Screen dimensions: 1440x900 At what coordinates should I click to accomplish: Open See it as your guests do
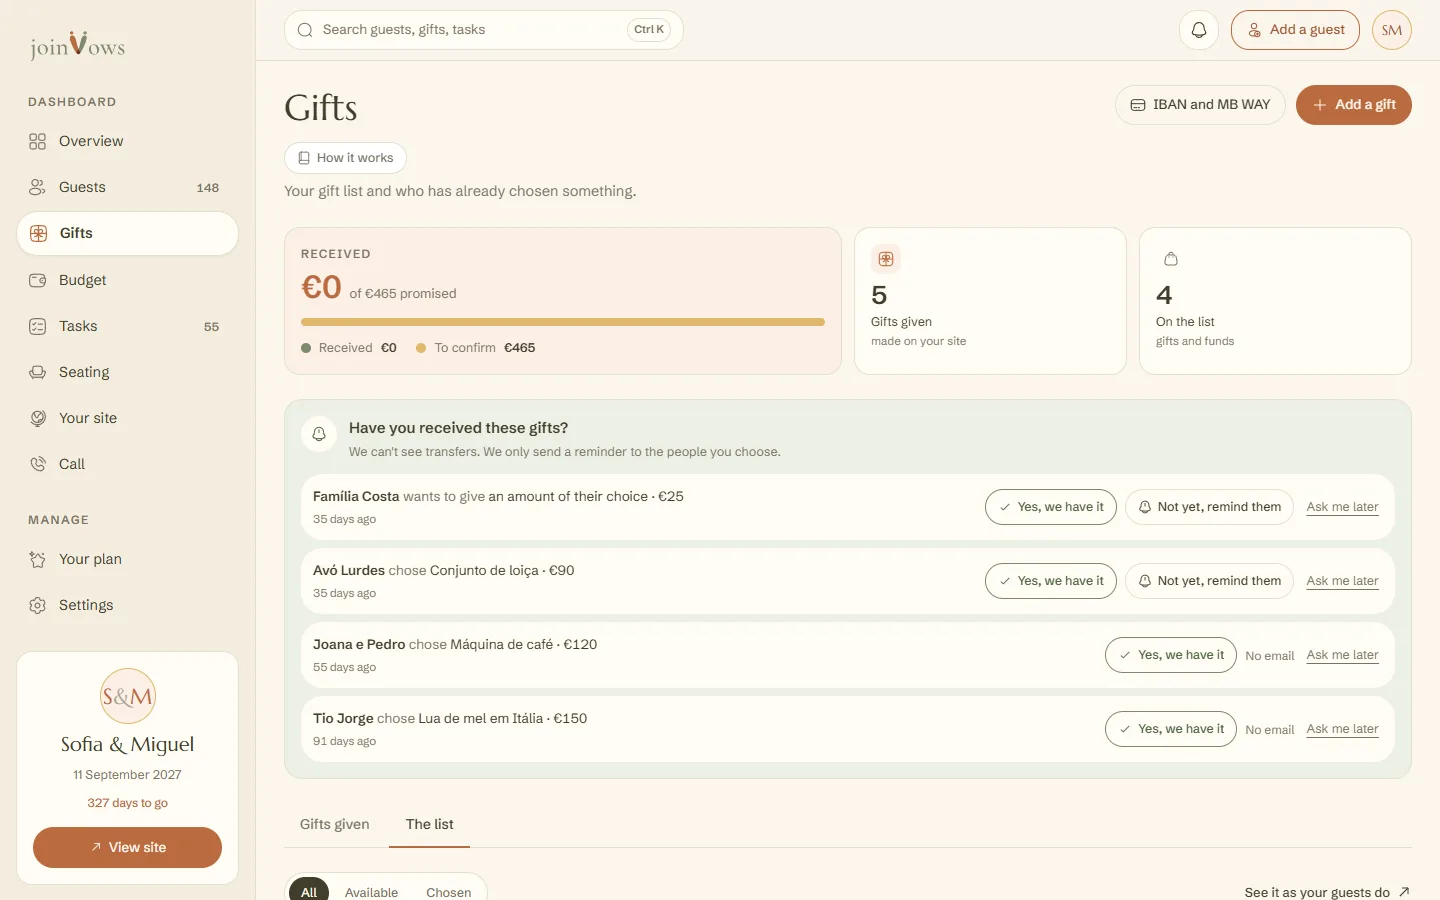click(x=1327, y=892)
